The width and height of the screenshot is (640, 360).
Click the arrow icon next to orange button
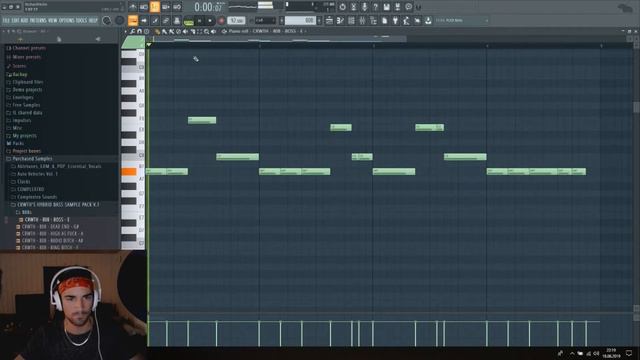144,20
